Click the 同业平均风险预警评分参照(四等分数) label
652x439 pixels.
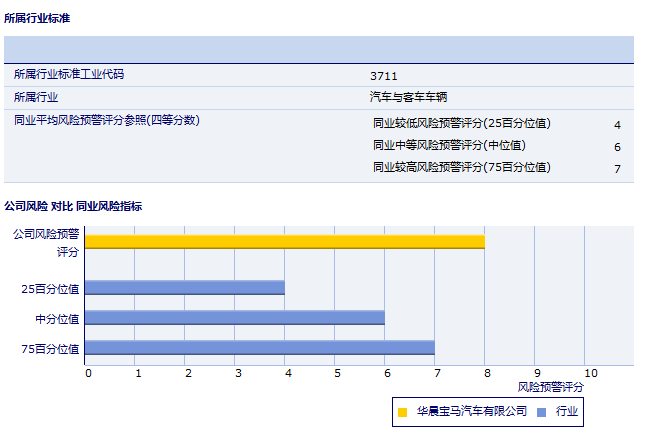tap(106, 121)
